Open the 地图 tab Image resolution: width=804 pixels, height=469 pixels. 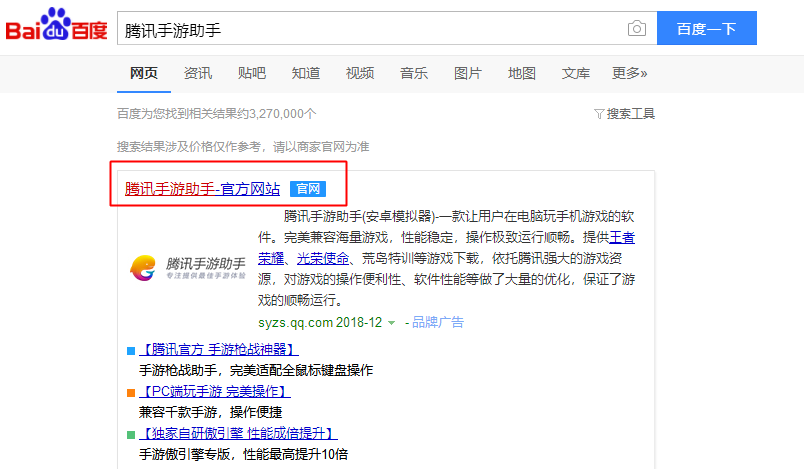(521, 73)
